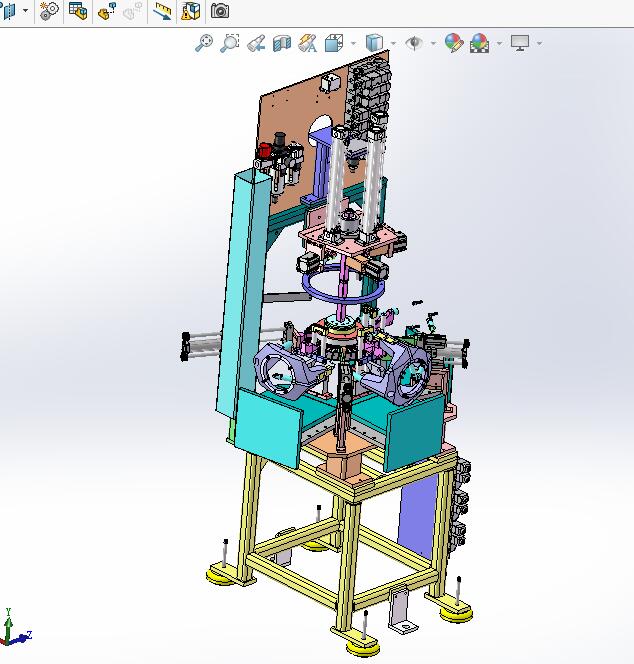The image size is (634, 664).
Task: Expand the Apply Scene dropdown arrow
Action: [499, 43]
